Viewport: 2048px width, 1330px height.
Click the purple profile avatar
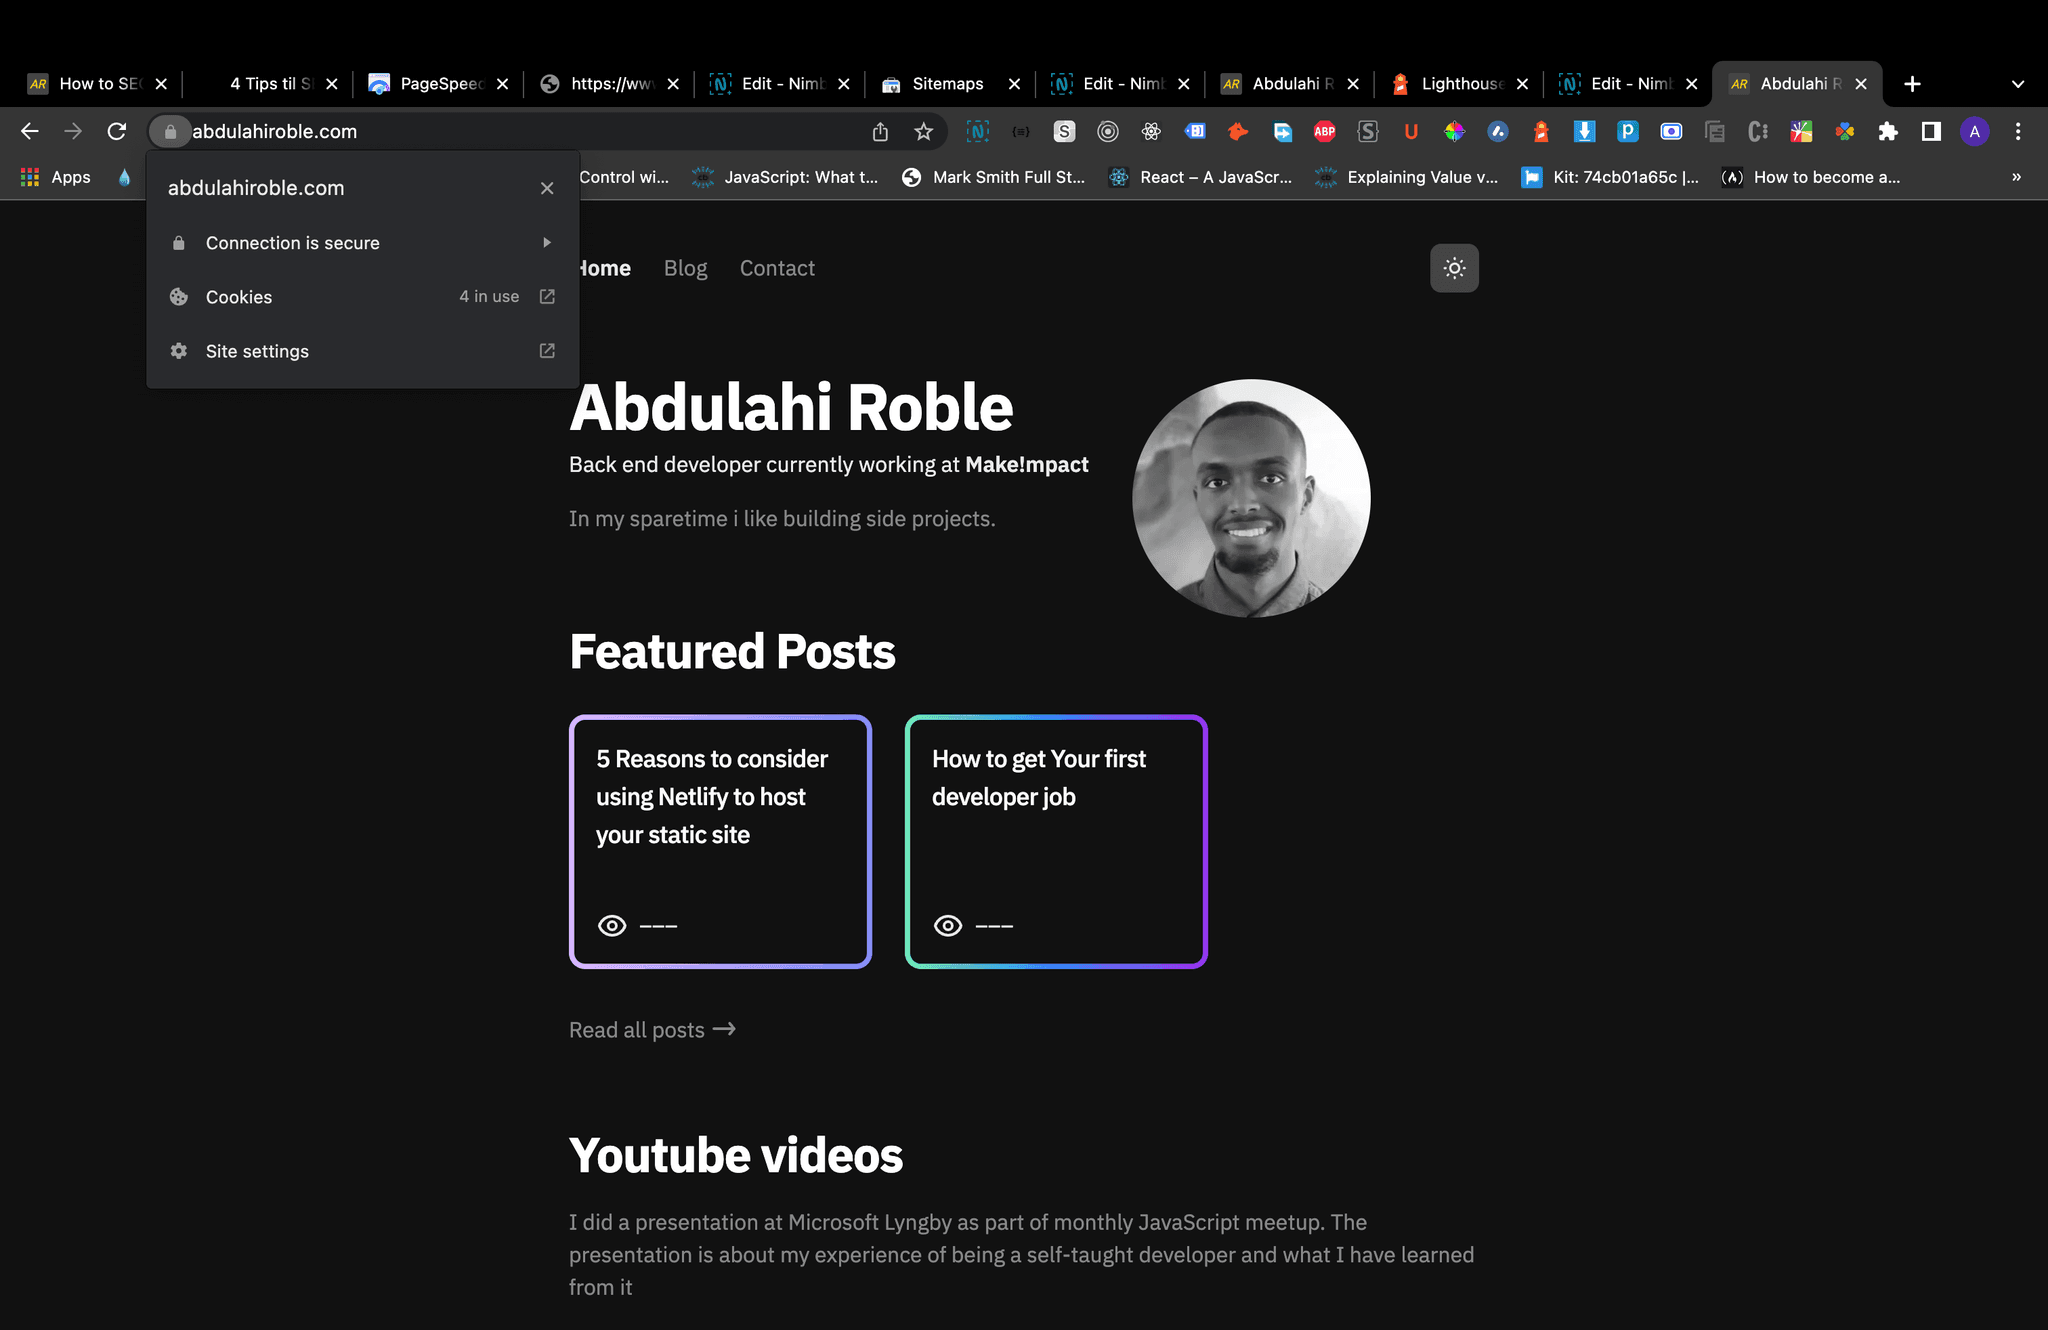pyautogui.click(x=1974, y=131)
